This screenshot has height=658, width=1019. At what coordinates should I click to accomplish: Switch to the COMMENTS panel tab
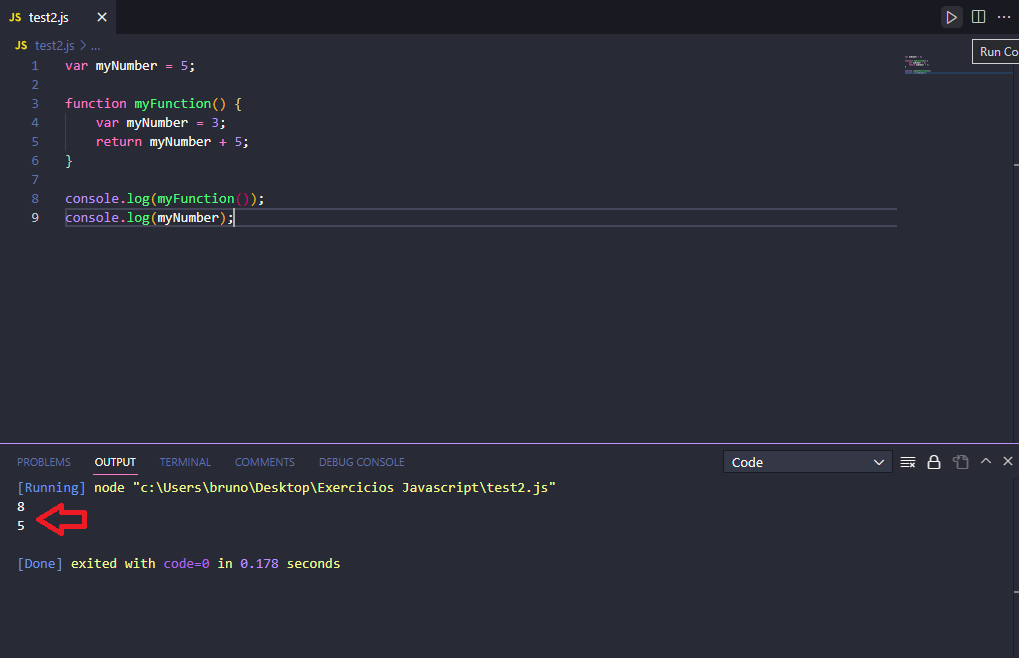coord(264,462)
